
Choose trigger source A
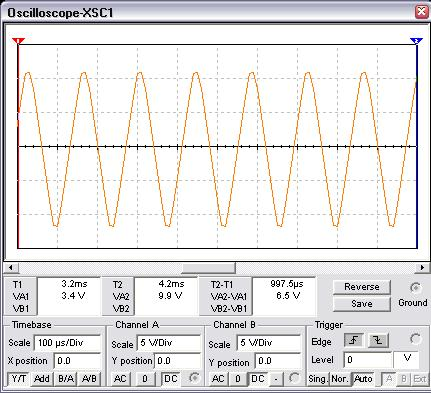(388, 379)
